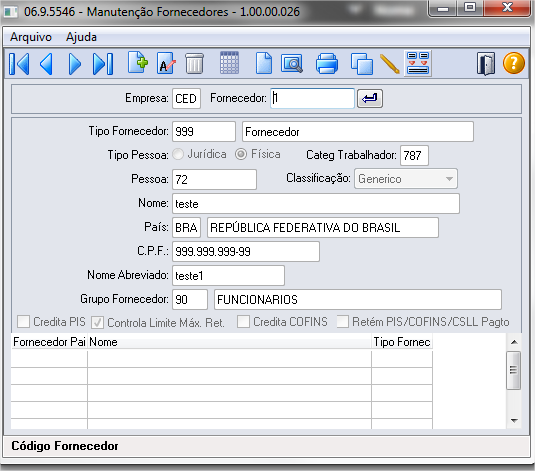Screen dimensions: 535x471
Task: Click the copy windows icon
Action: [362, 63]
